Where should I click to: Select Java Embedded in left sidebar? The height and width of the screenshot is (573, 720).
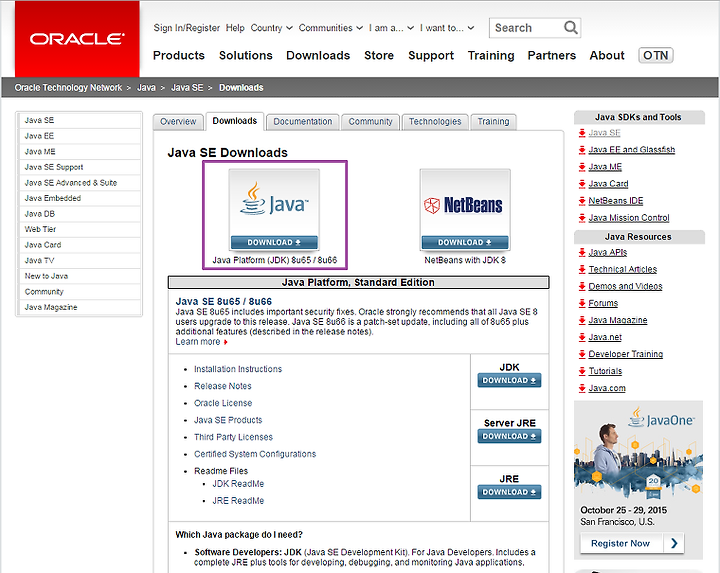[79, 198]
